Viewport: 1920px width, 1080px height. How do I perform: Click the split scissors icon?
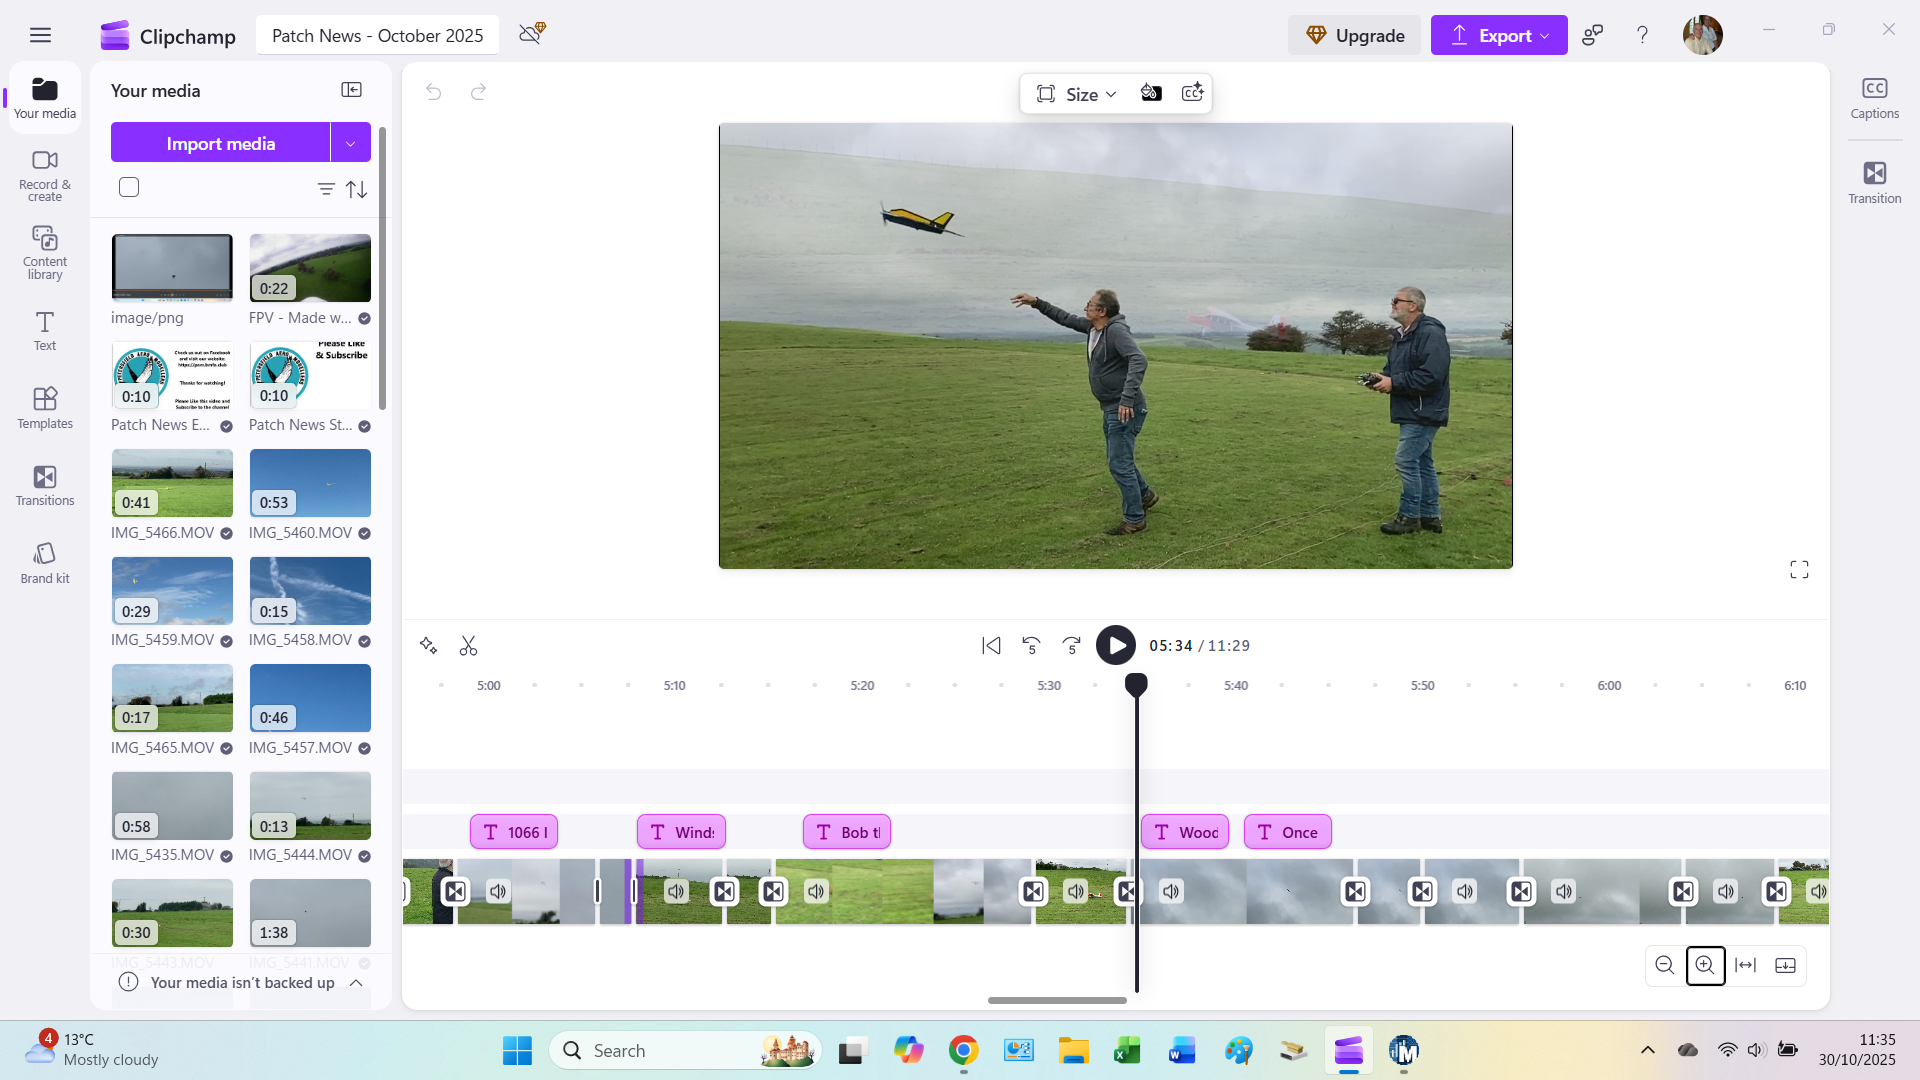(x=468, y=646)
